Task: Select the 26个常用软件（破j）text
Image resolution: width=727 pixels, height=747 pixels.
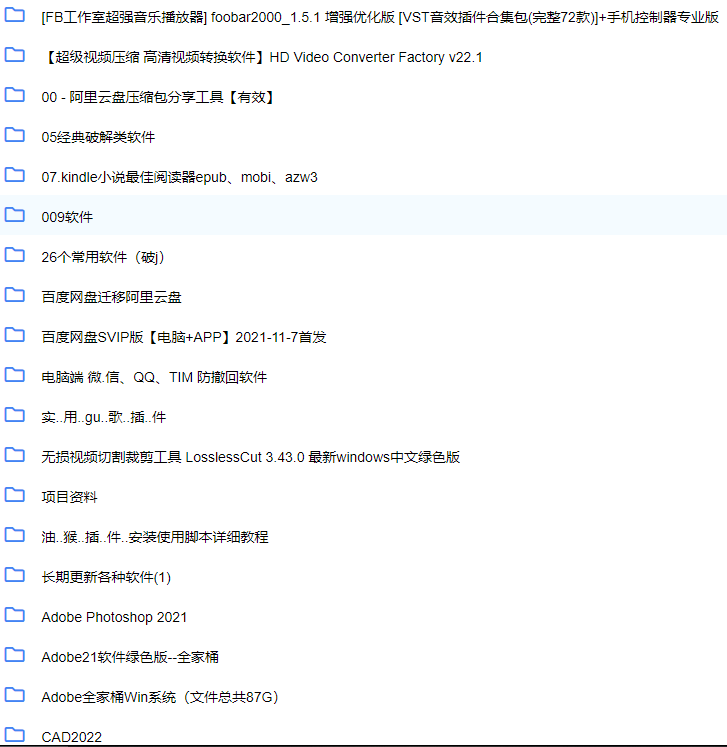Action: (x=102, y=258)
